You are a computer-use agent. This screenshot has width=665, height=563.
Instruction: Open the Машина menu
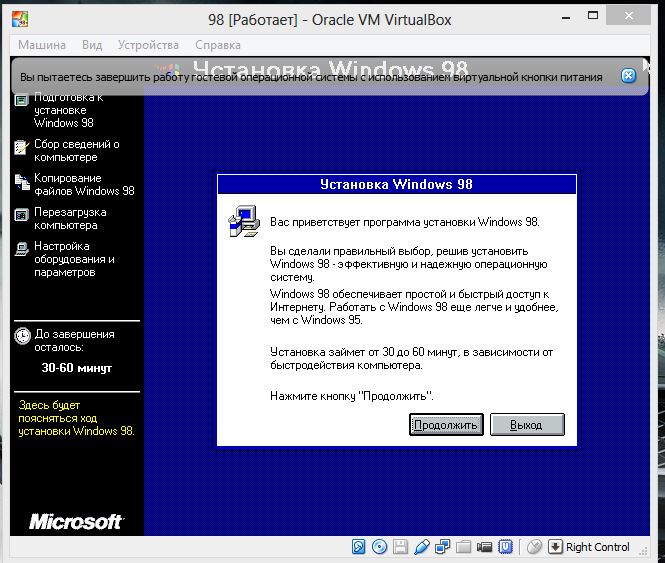(42, 45)
